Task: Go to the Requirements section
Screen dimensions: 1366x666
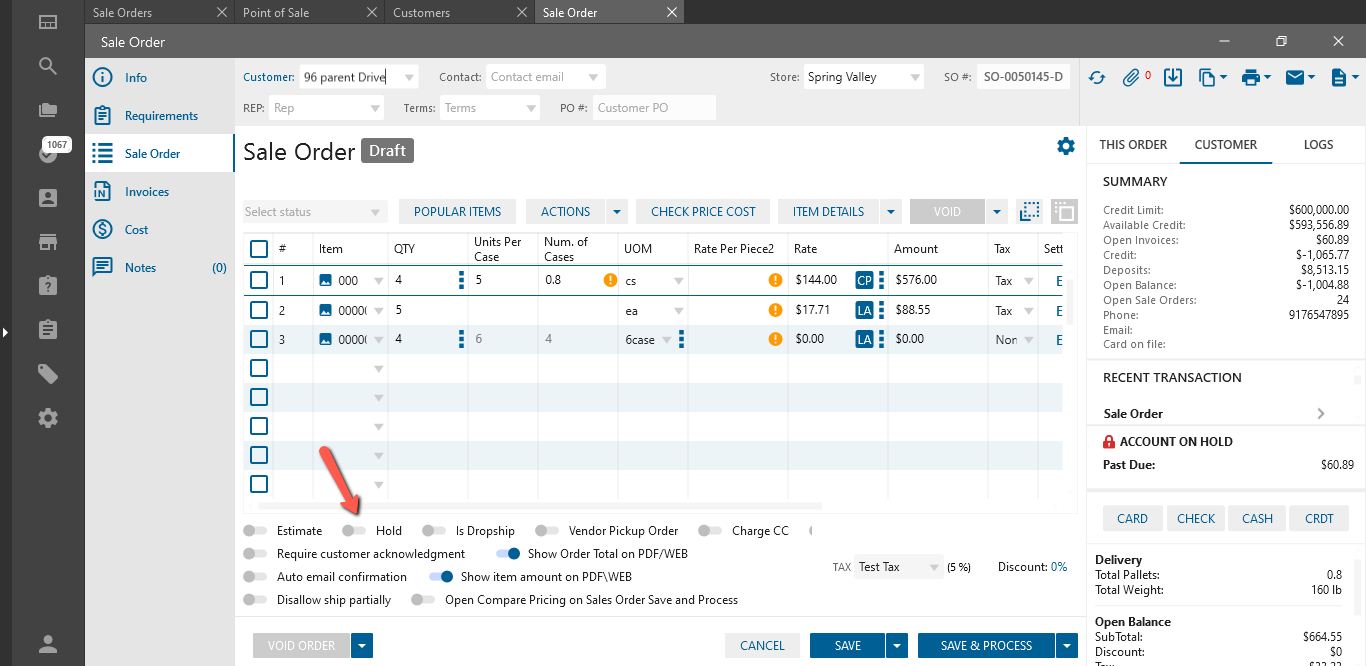Action: click(160, 116)
